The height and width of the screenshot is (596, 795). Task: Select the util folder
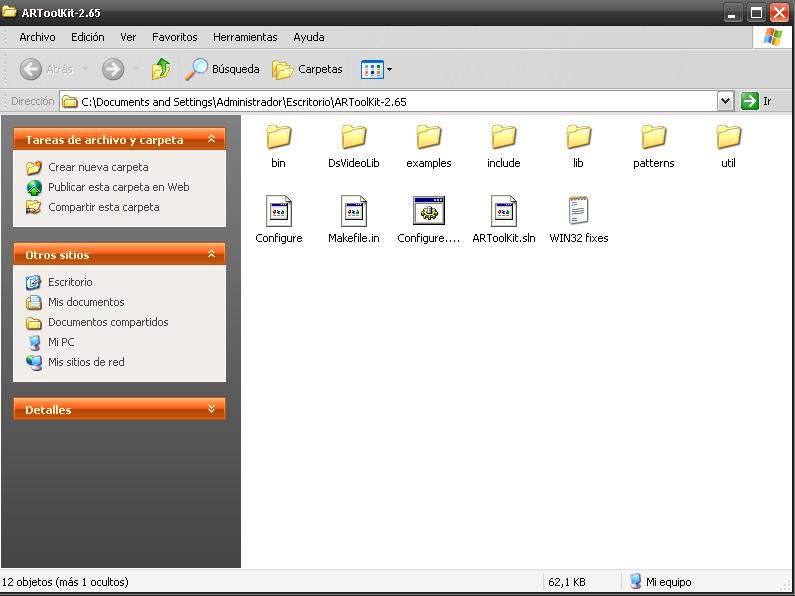pos(729,146)
